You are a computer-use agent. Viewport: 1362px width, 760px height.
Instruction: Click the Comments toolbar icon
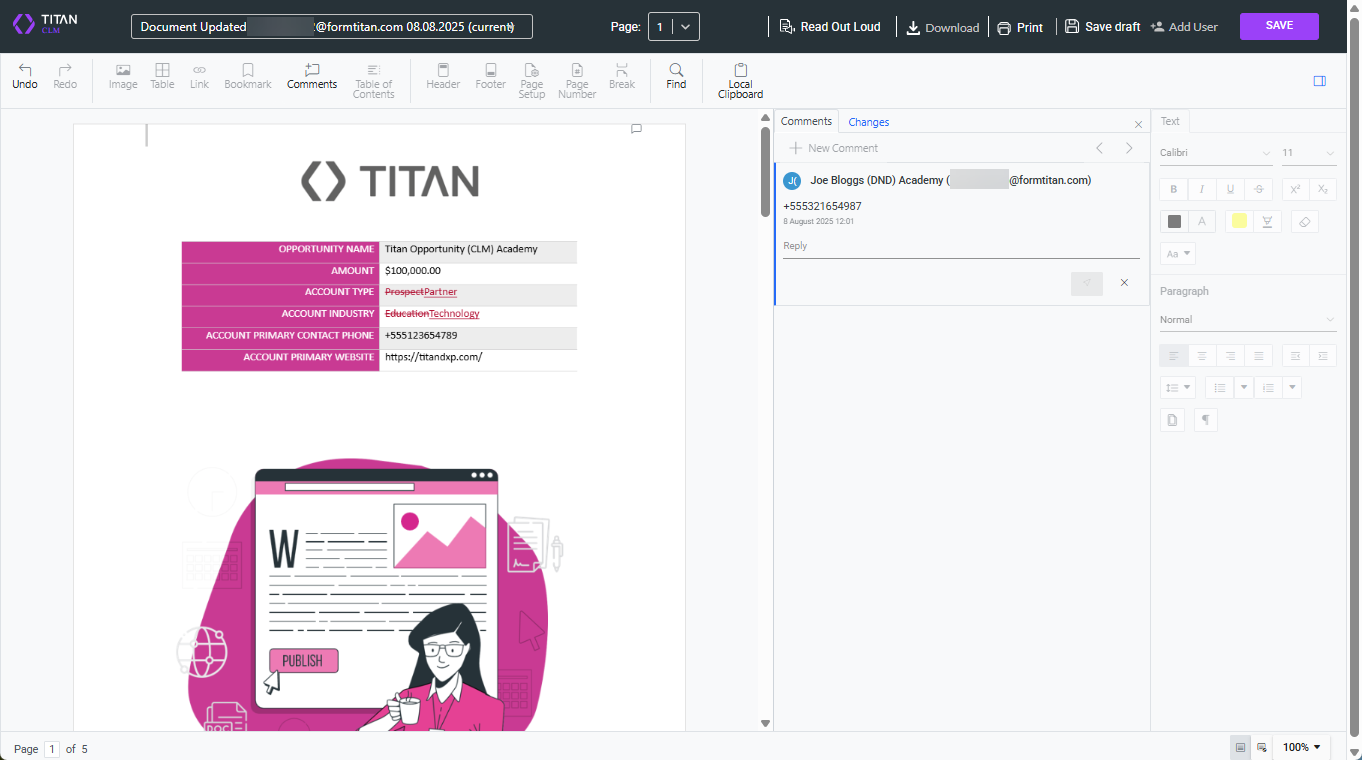[x=312, y=71]
